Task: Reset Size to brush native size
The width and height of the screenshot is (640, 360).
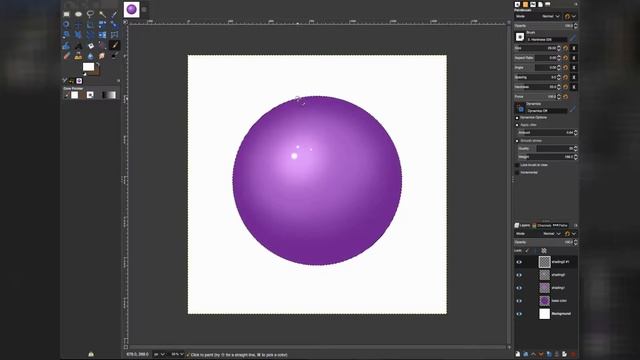Action: pos(566,48)
